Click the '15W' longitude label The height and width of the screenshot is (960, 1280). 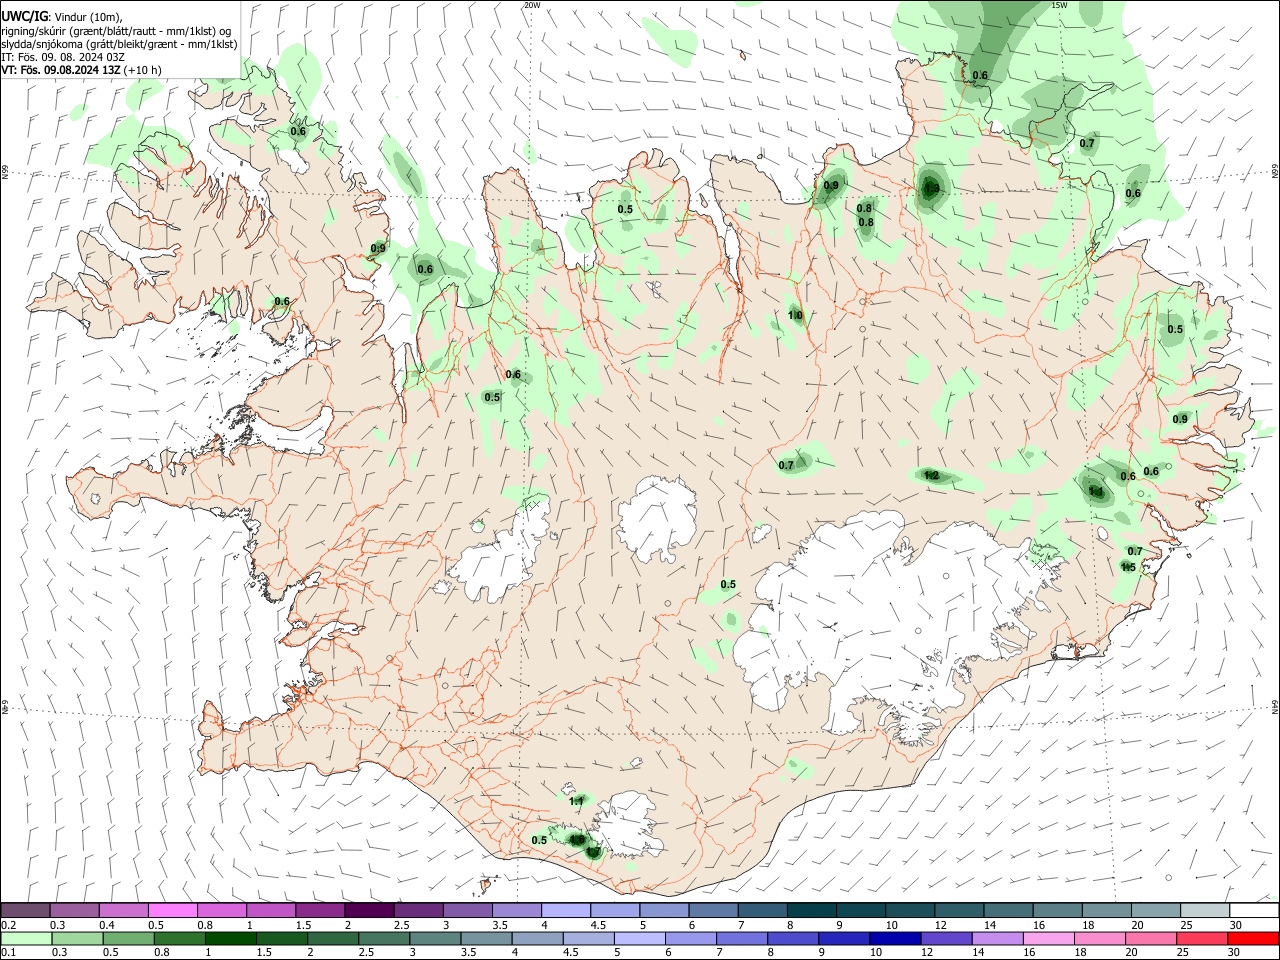click(1059, 5)
